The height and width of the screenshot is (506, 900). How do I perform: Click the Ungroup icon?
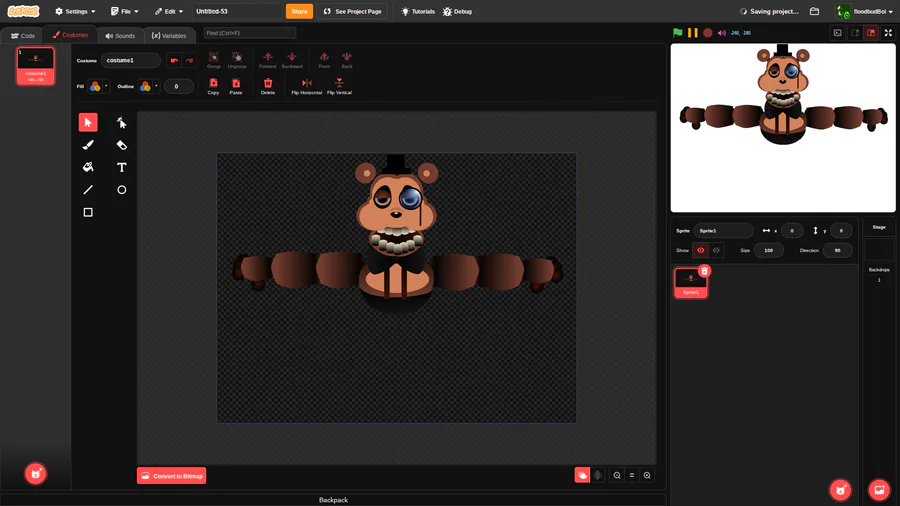pos(236,60)
